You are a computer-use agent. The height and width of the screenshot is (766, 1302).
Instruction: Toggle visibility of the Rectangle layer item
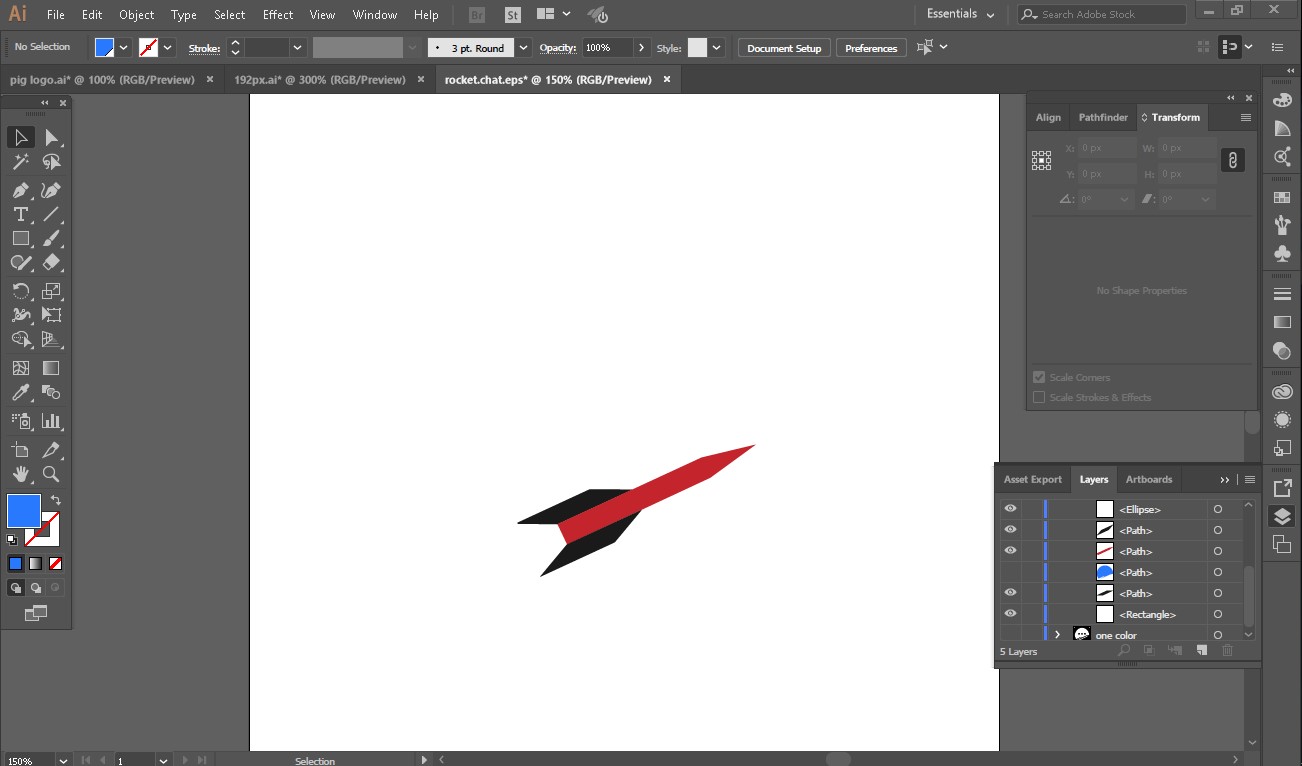(1010, 614)
